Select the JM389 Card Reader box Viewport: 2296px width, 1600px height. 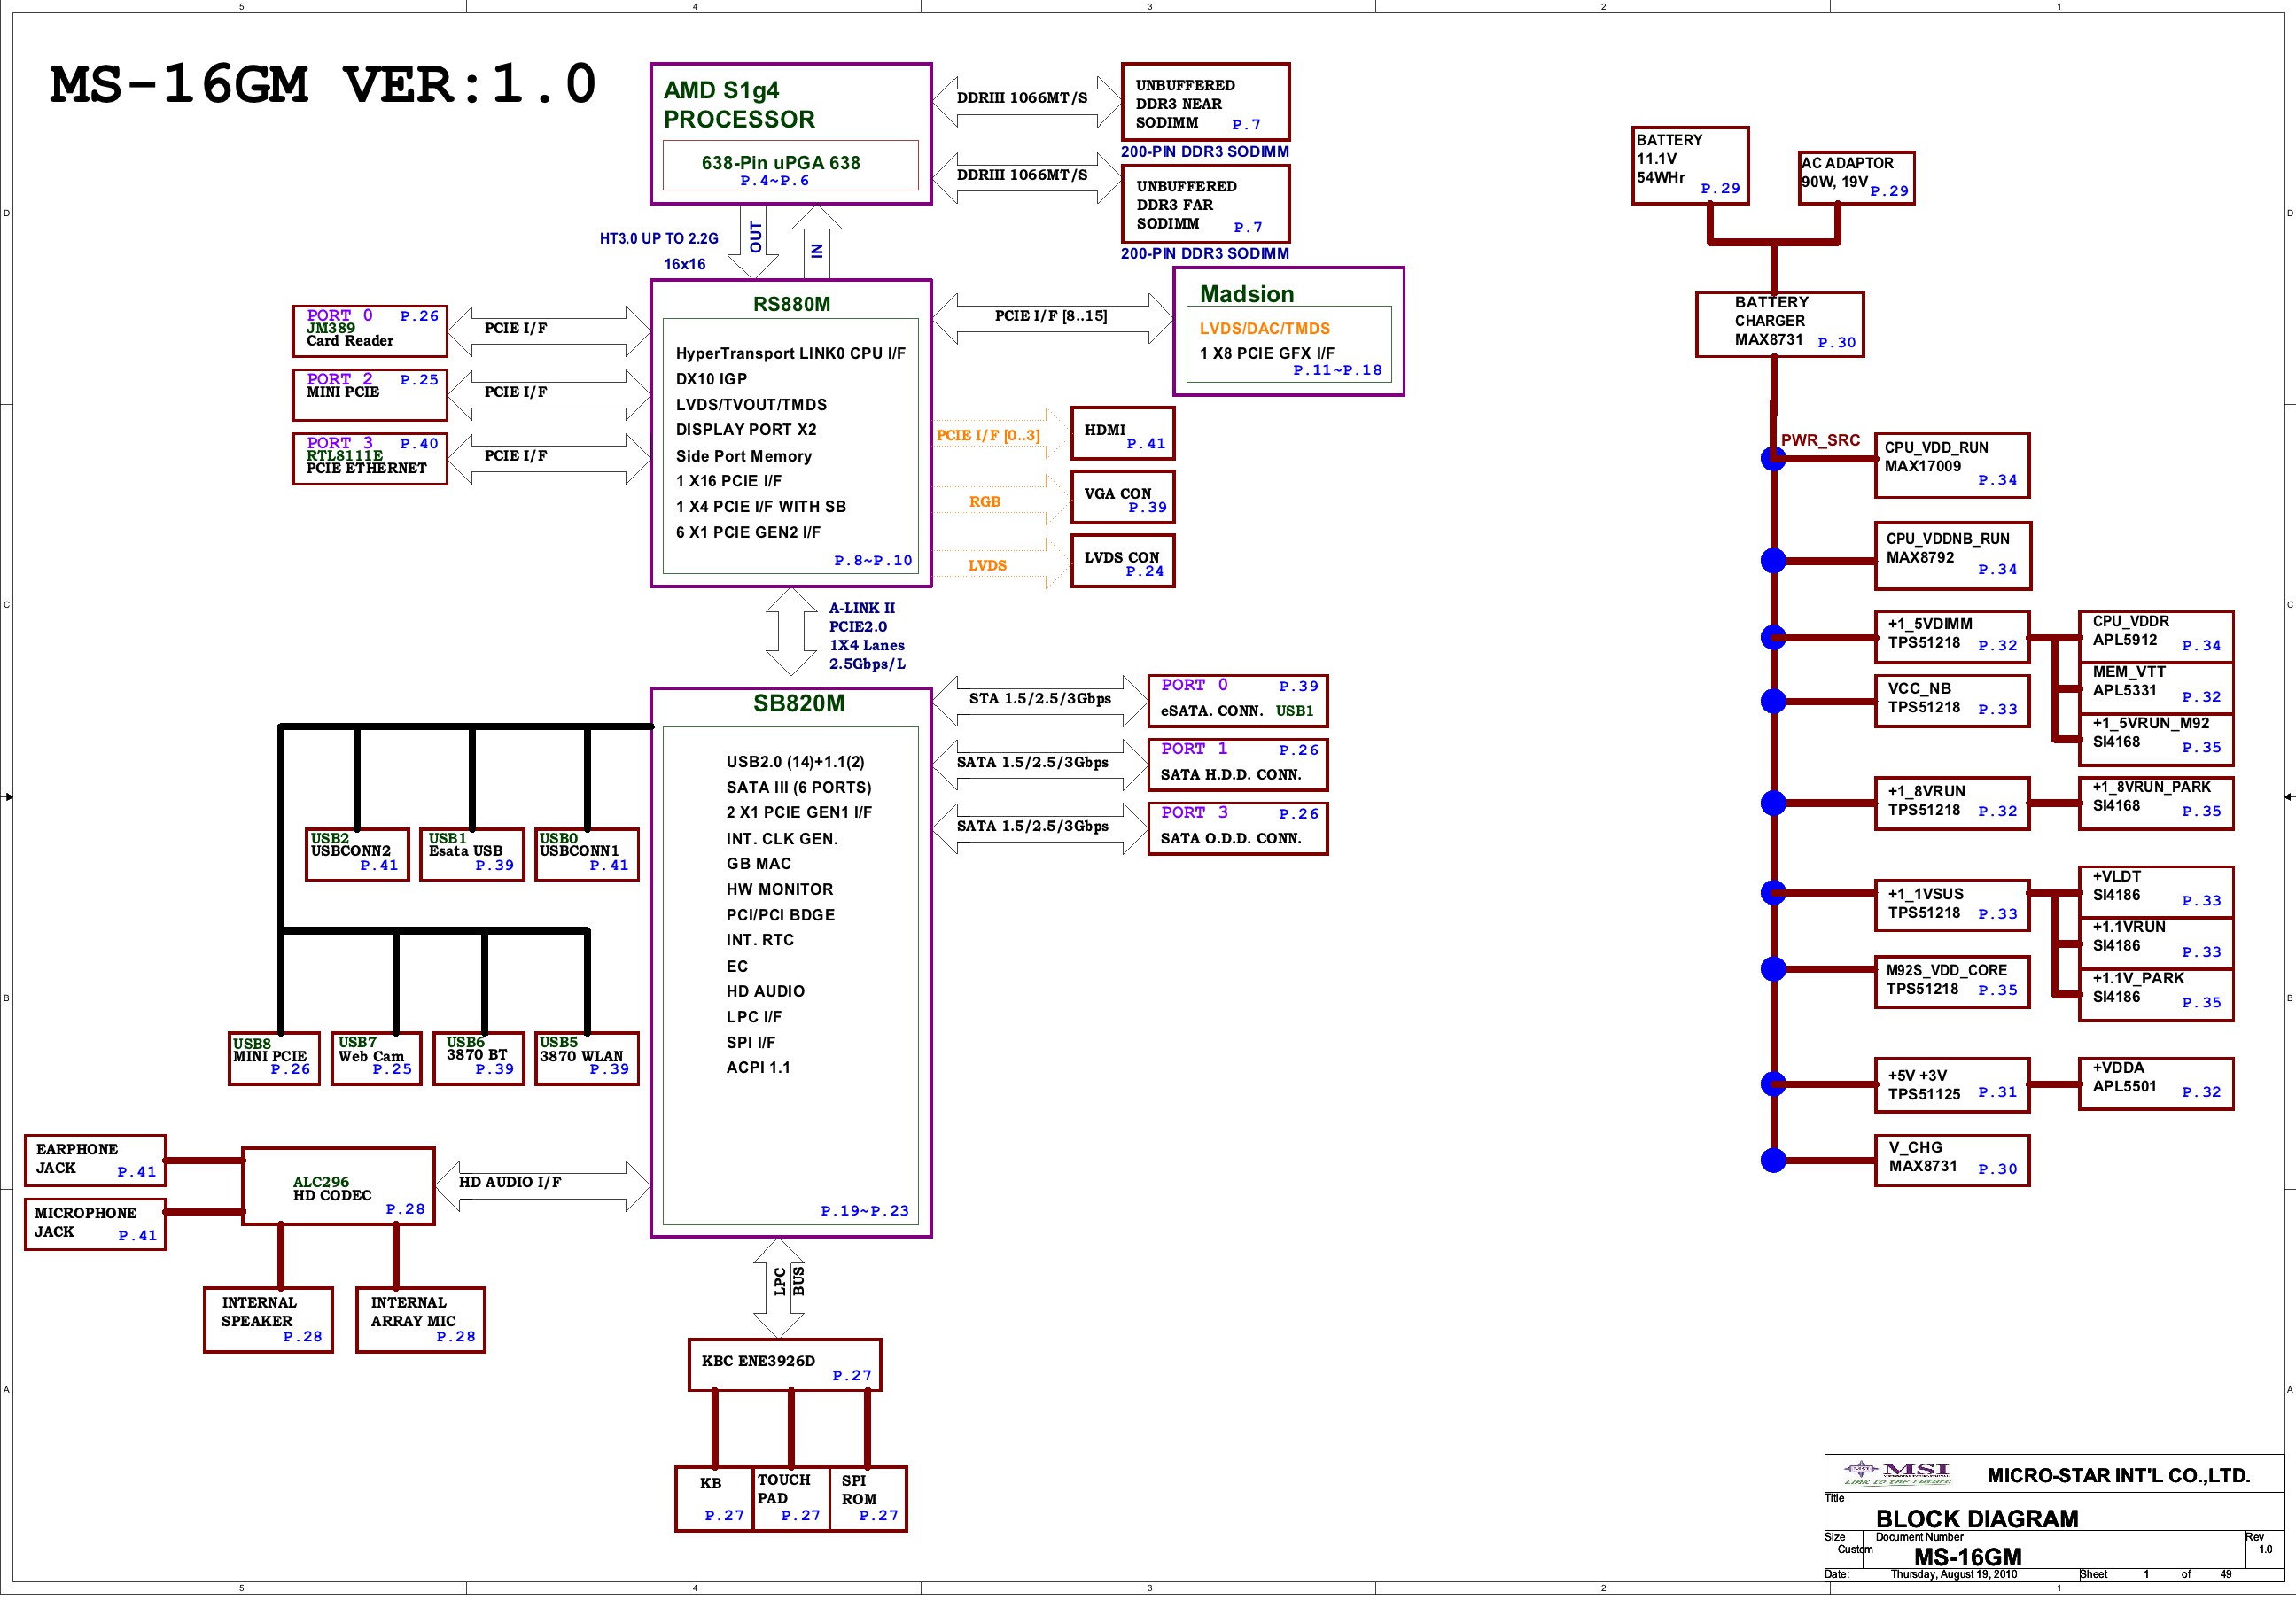370,331
